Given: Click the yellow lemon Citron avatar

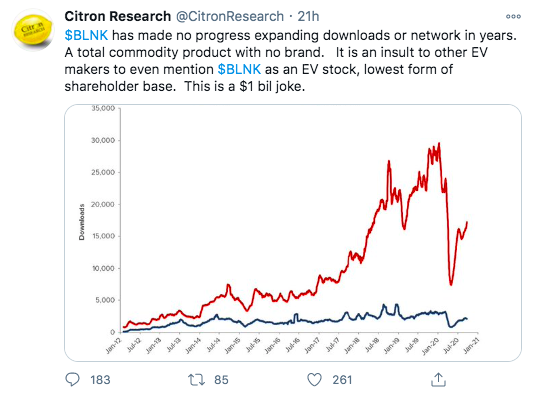Looking at the screenshot, I should click(x=33, y=30).
